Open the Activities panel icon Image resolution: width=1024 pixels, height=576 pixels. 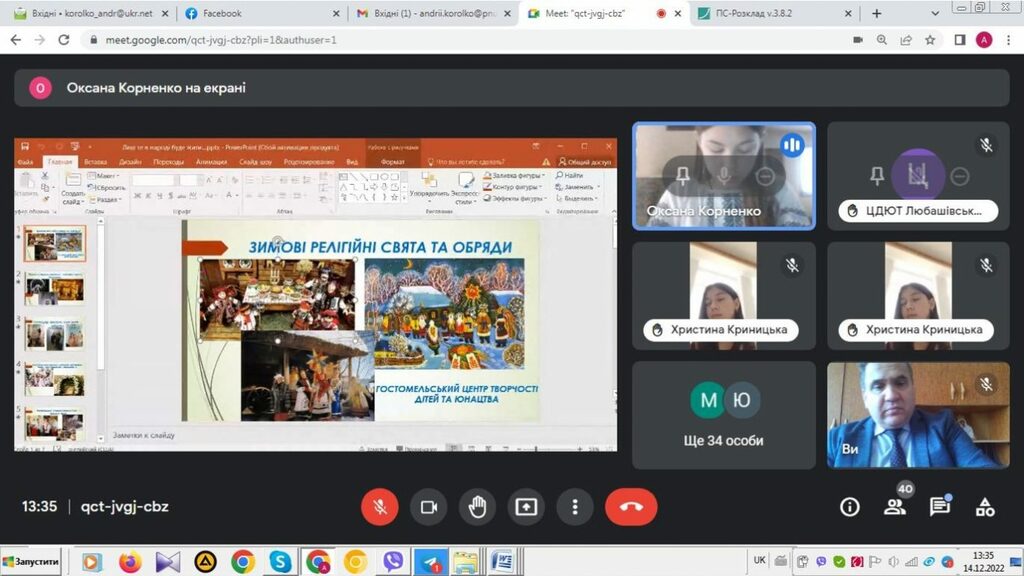point(985,507)
